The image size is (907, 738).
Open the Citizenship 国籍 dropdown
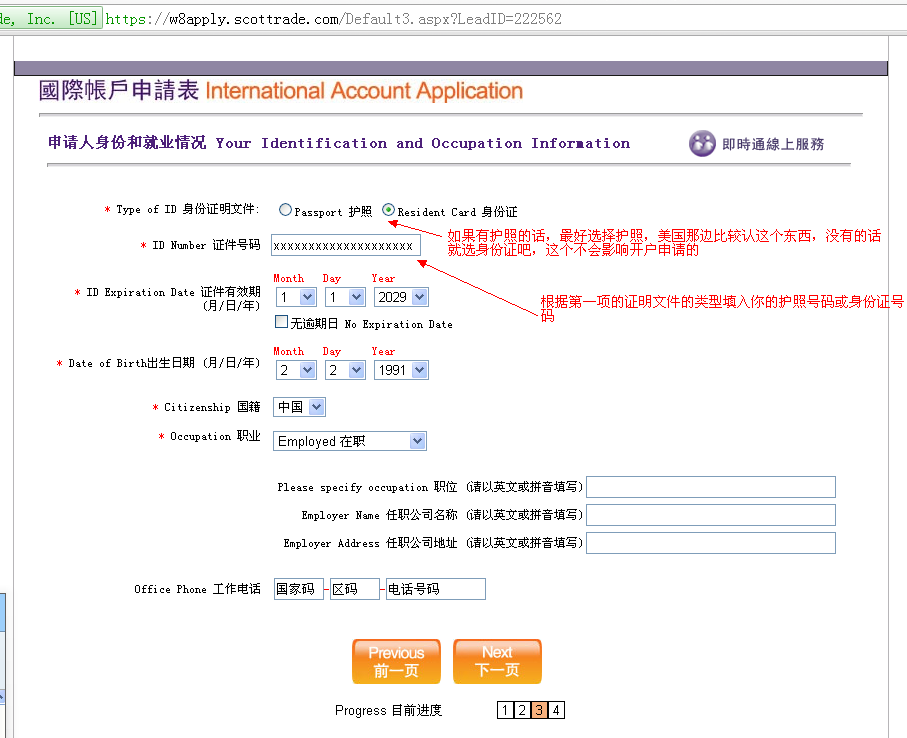298,407
